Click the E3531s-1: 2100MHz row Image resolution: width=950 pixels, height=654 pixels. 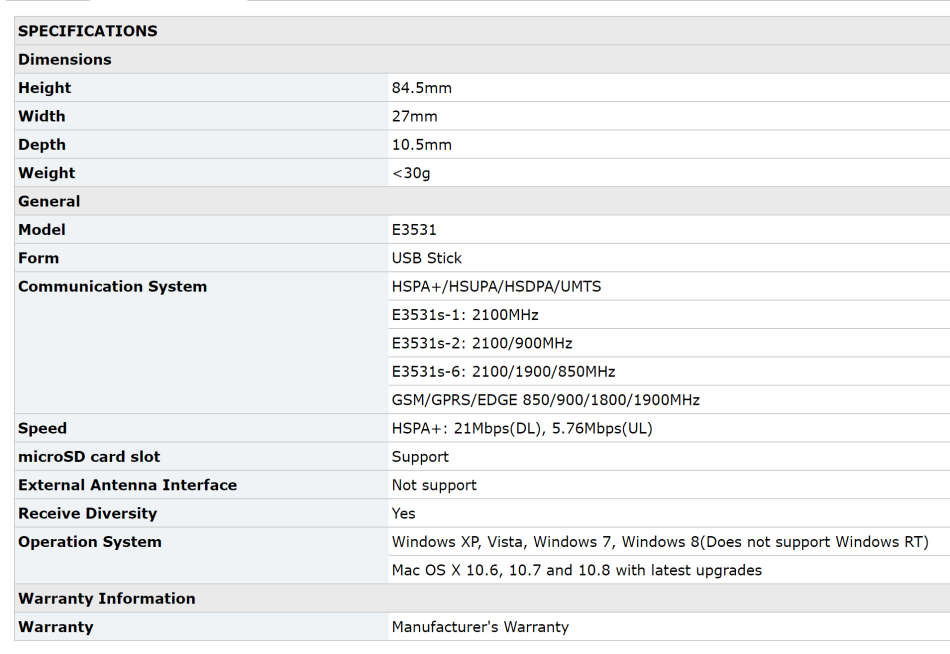click(465, 315)
